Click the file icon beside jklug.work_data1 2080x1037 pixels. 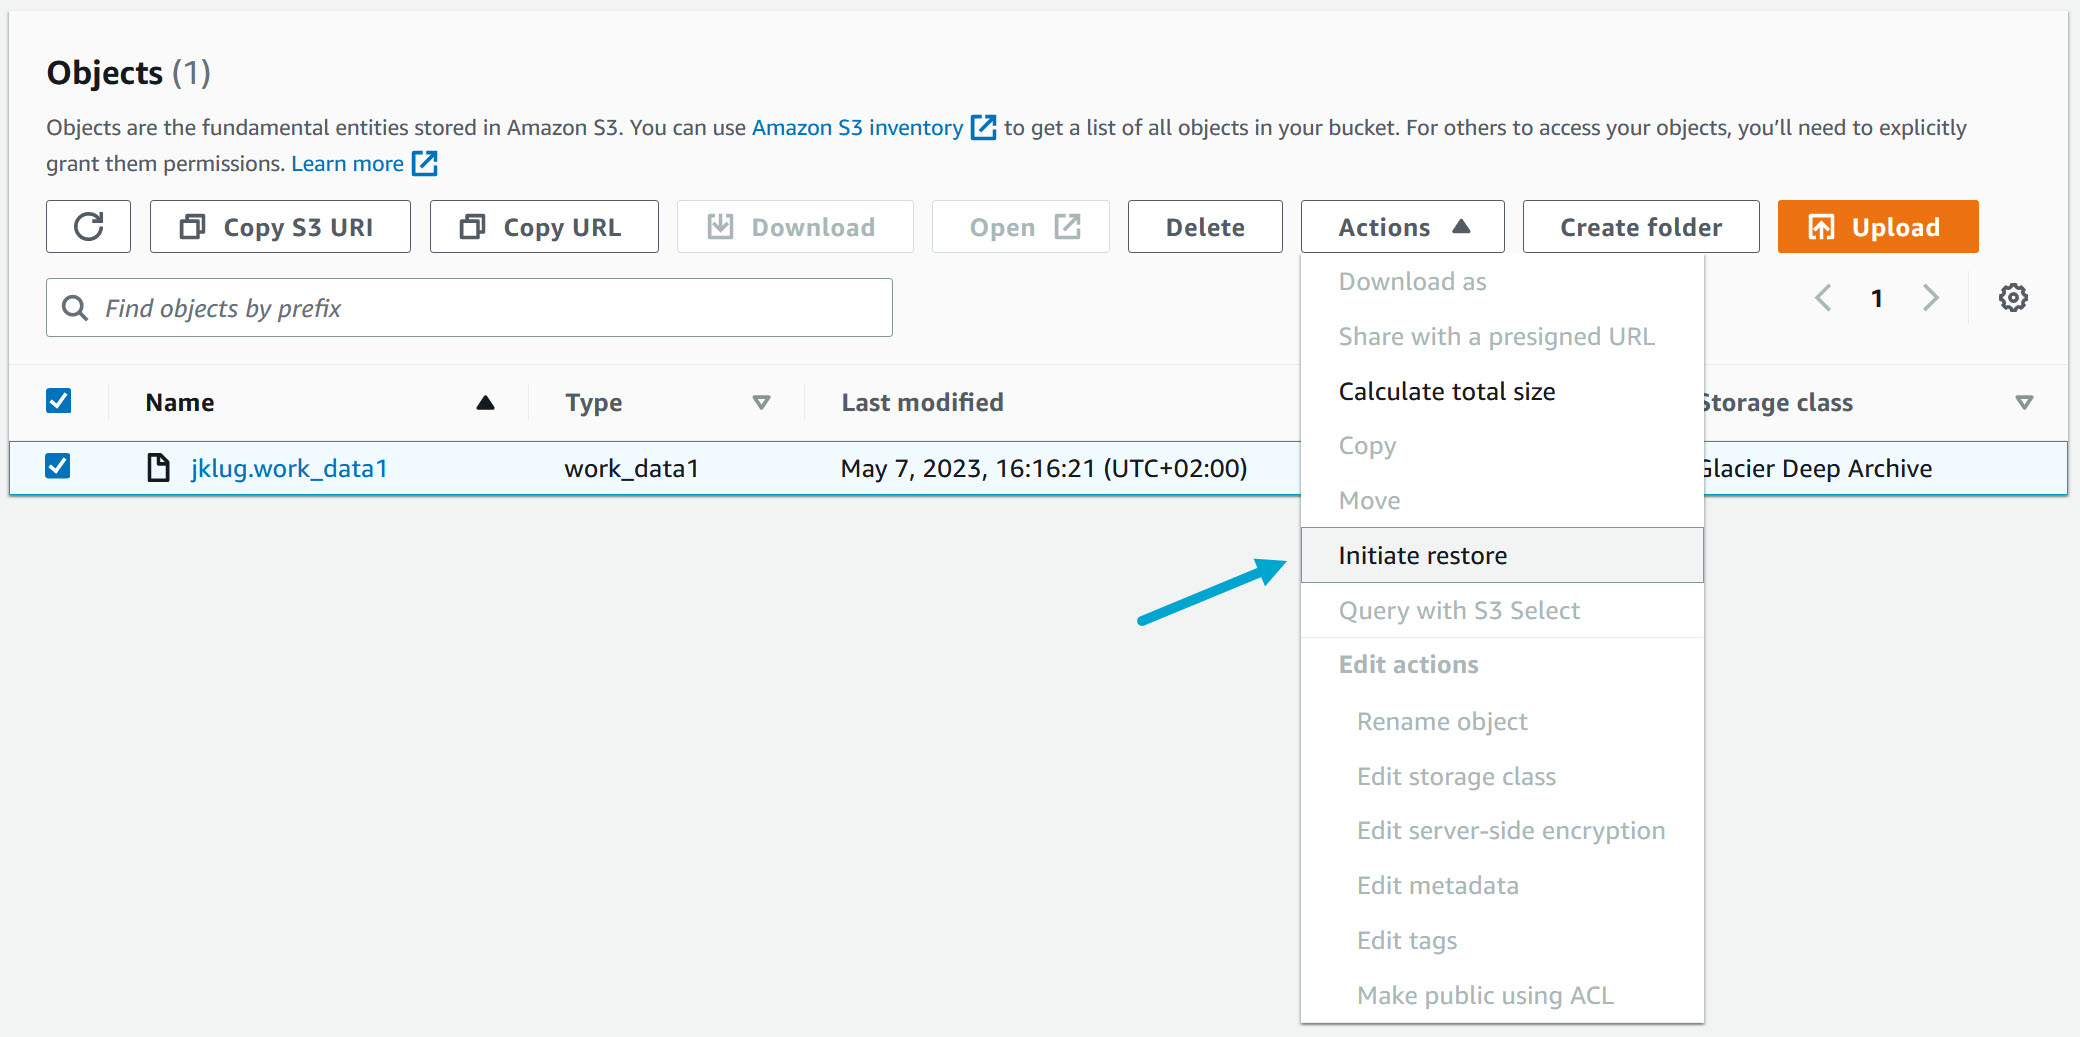pos(158,467)
